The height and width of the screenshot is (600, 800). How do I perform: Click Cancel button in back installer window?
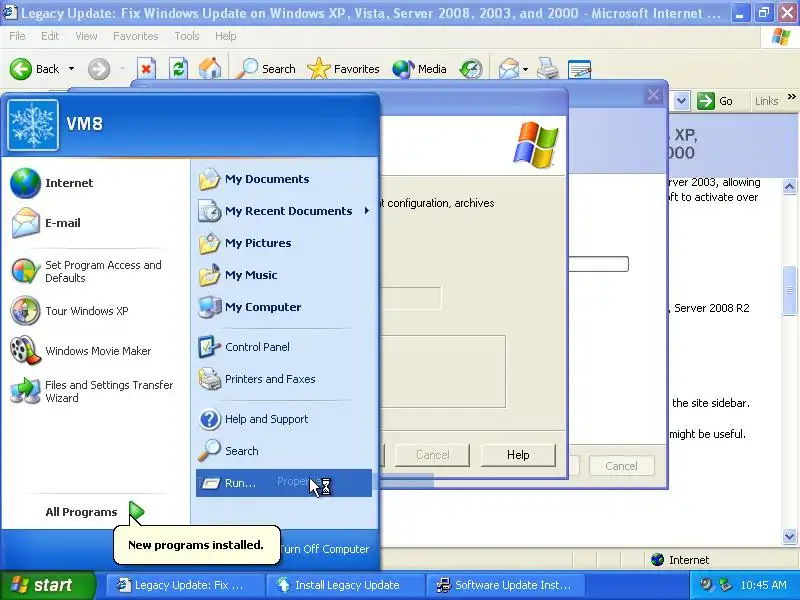coord(621,466)
